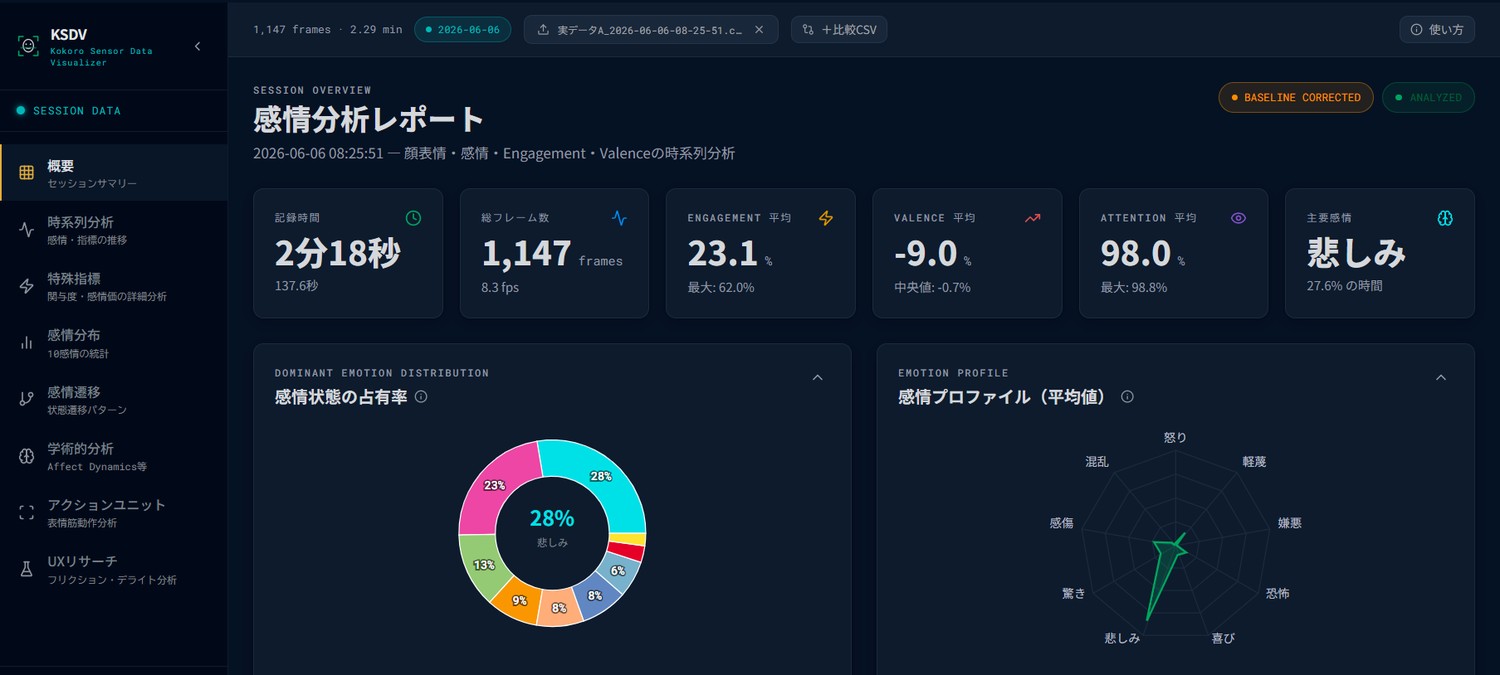The width and height of the screenshot is (1500, 675).
Task: Click the brain icon on 主要感情 card
Action: coord(1445,217)
